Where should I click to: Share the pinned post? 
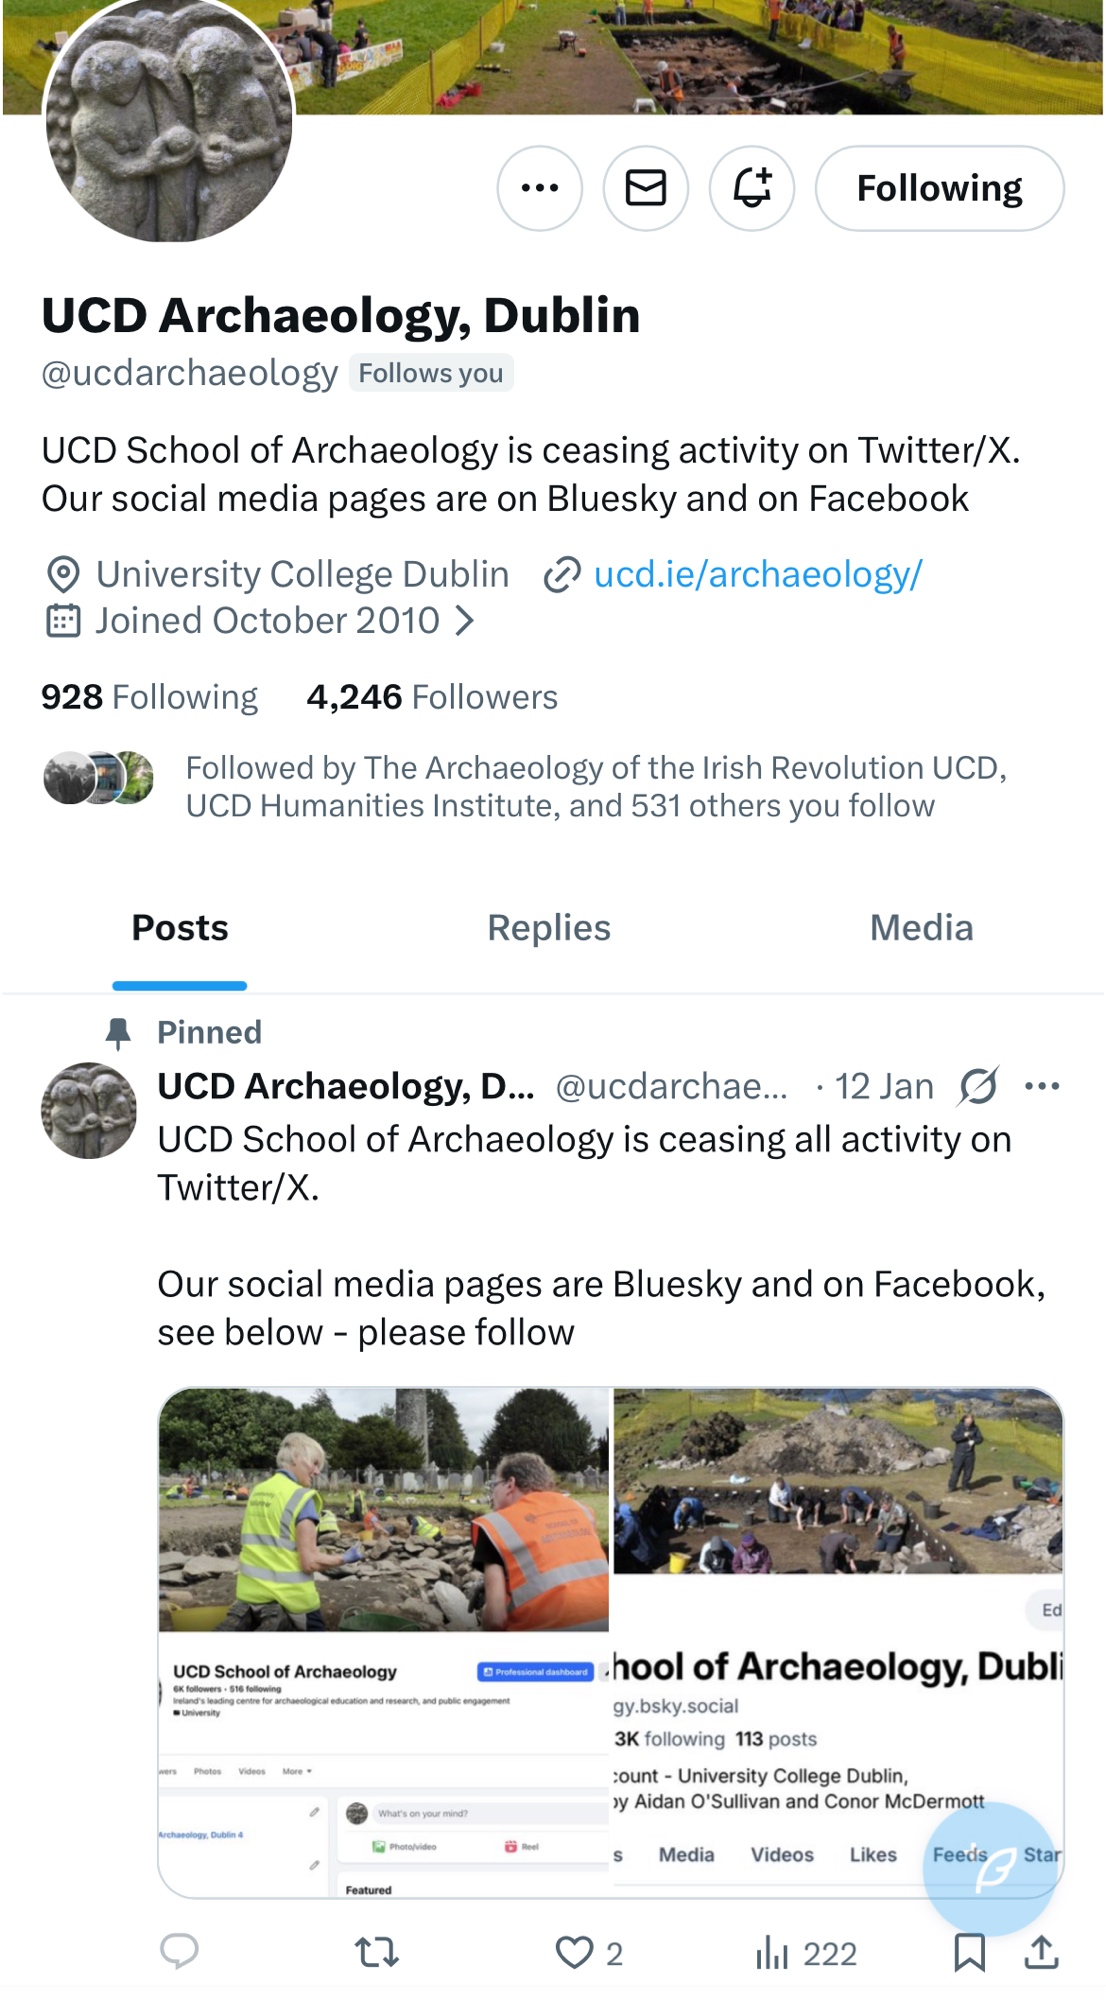coord(1042,1951)
